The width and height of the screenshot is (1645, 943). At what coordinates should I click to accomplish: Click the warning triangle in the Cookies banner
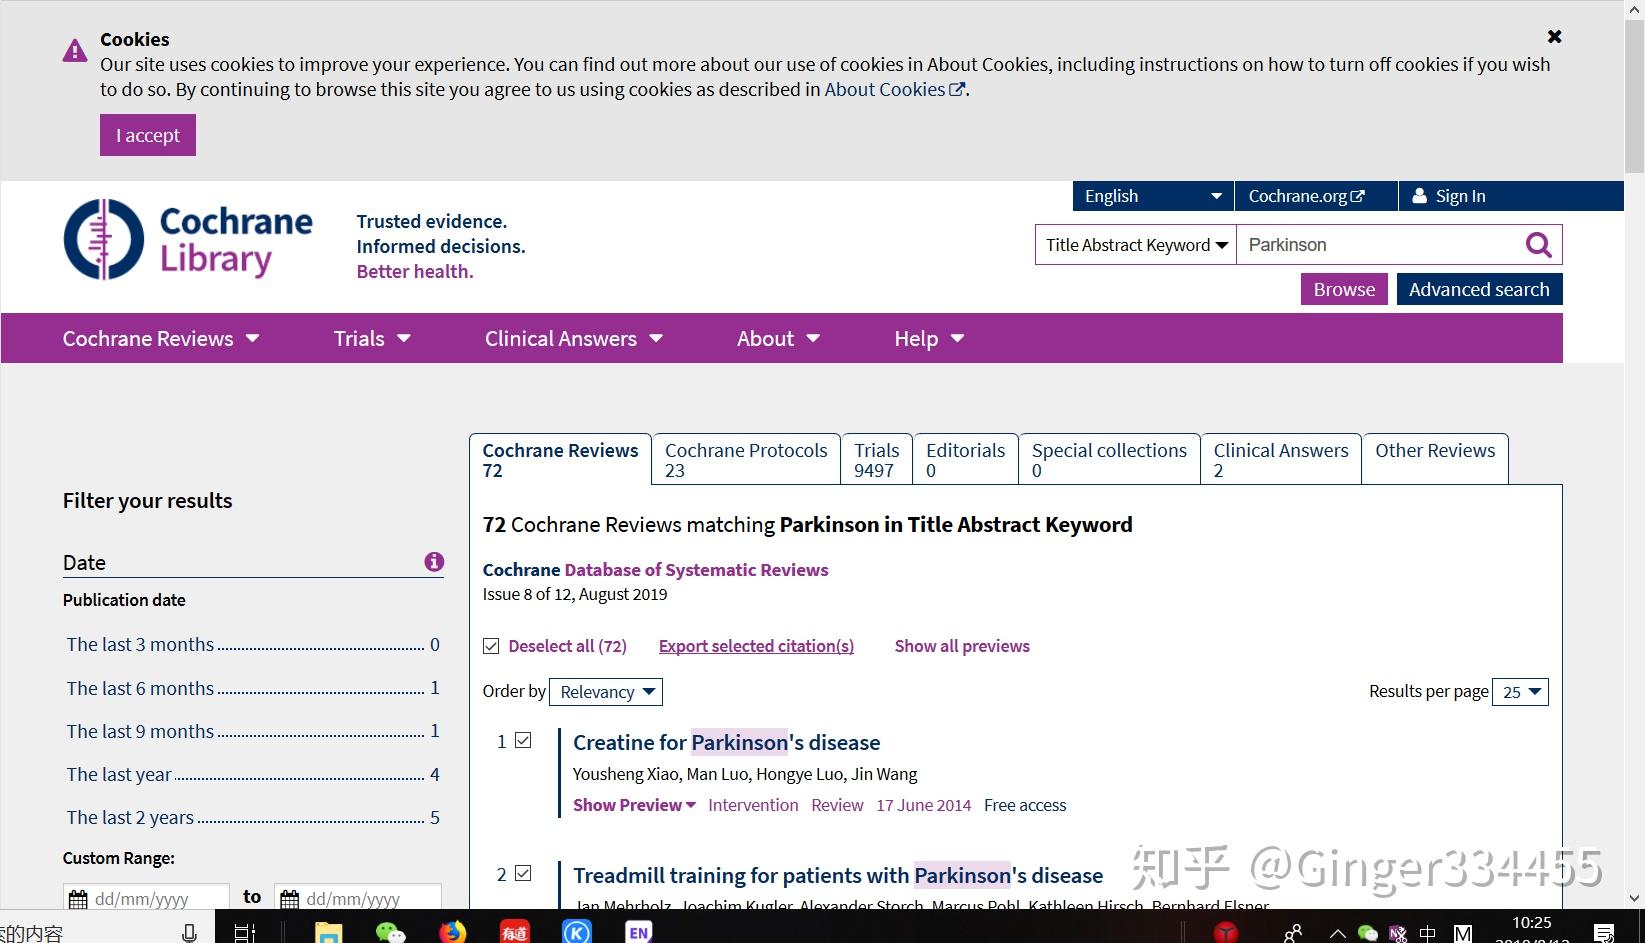pos(74,49)
